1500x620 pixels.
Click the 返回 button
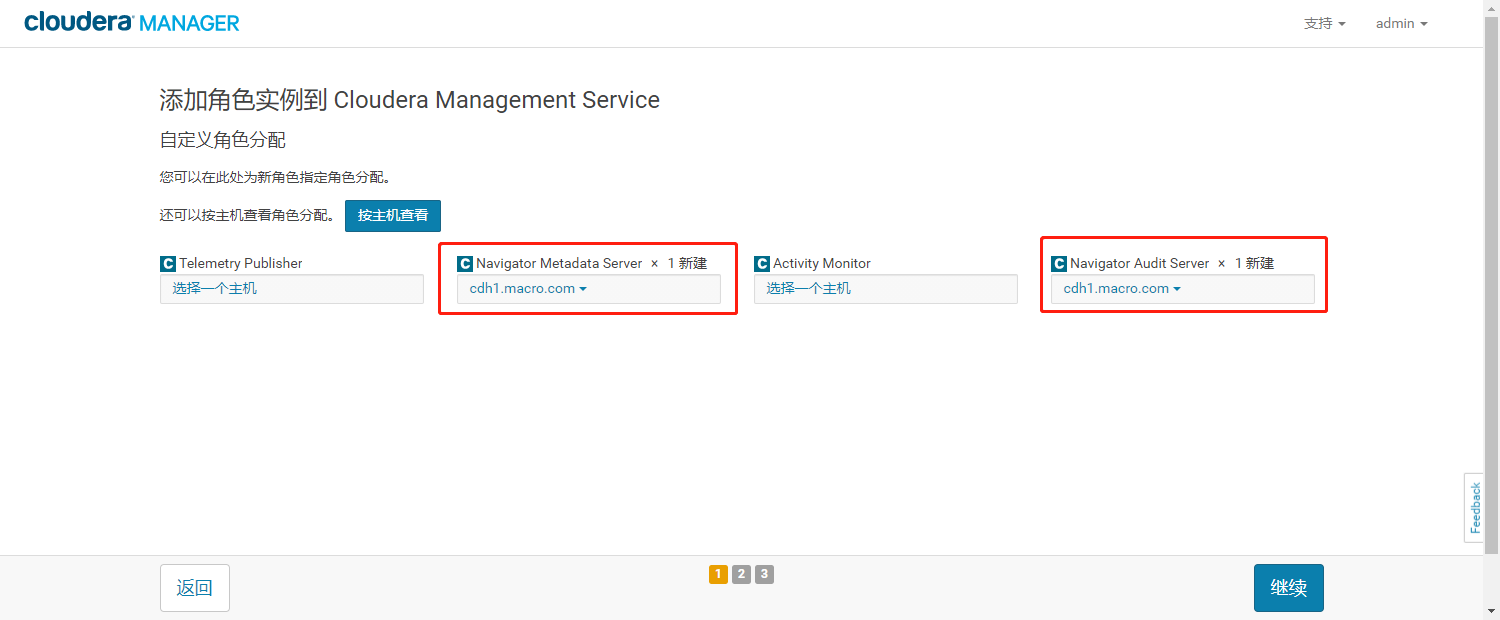(195, 588)
